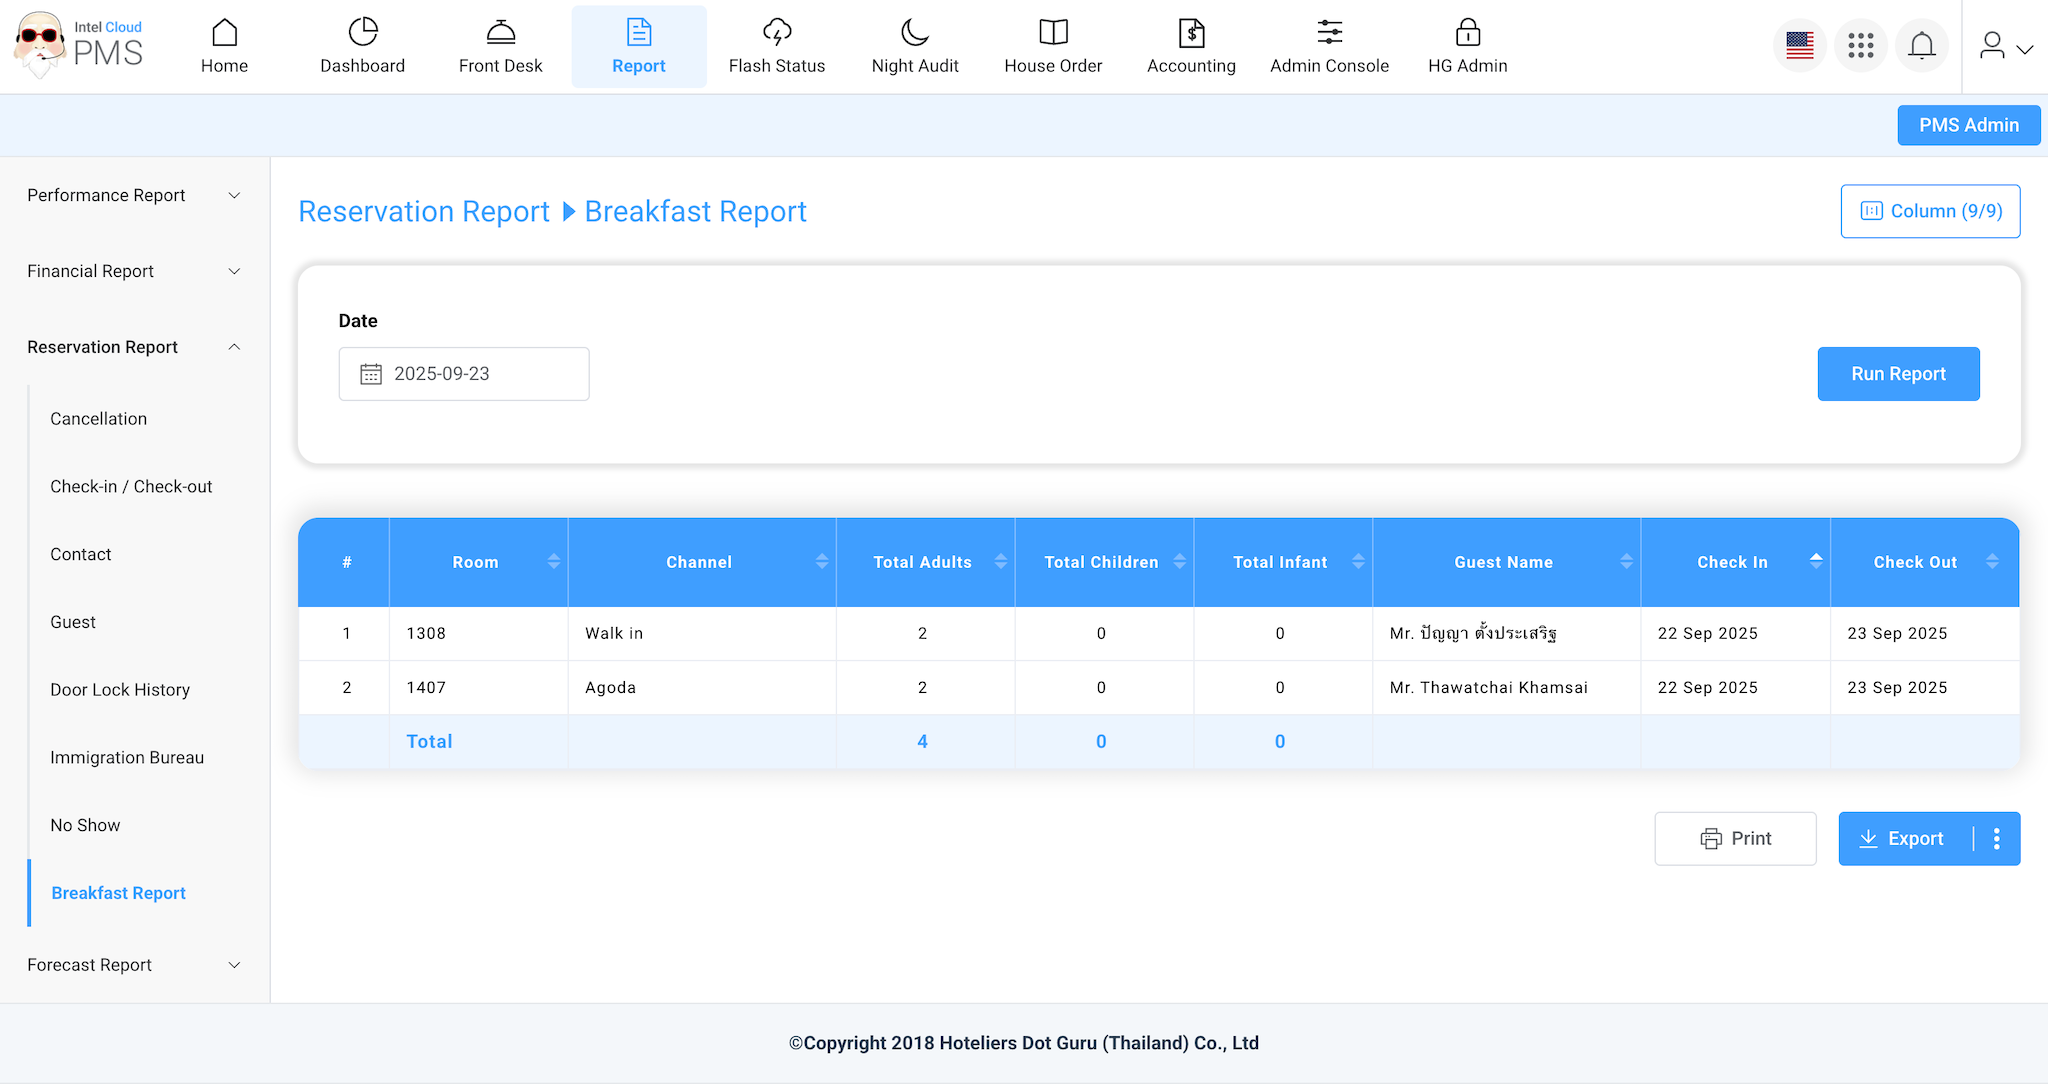Screen dimensions: 2048x1084
Task: Click the Run Report button
Action: pos(1897,374)
